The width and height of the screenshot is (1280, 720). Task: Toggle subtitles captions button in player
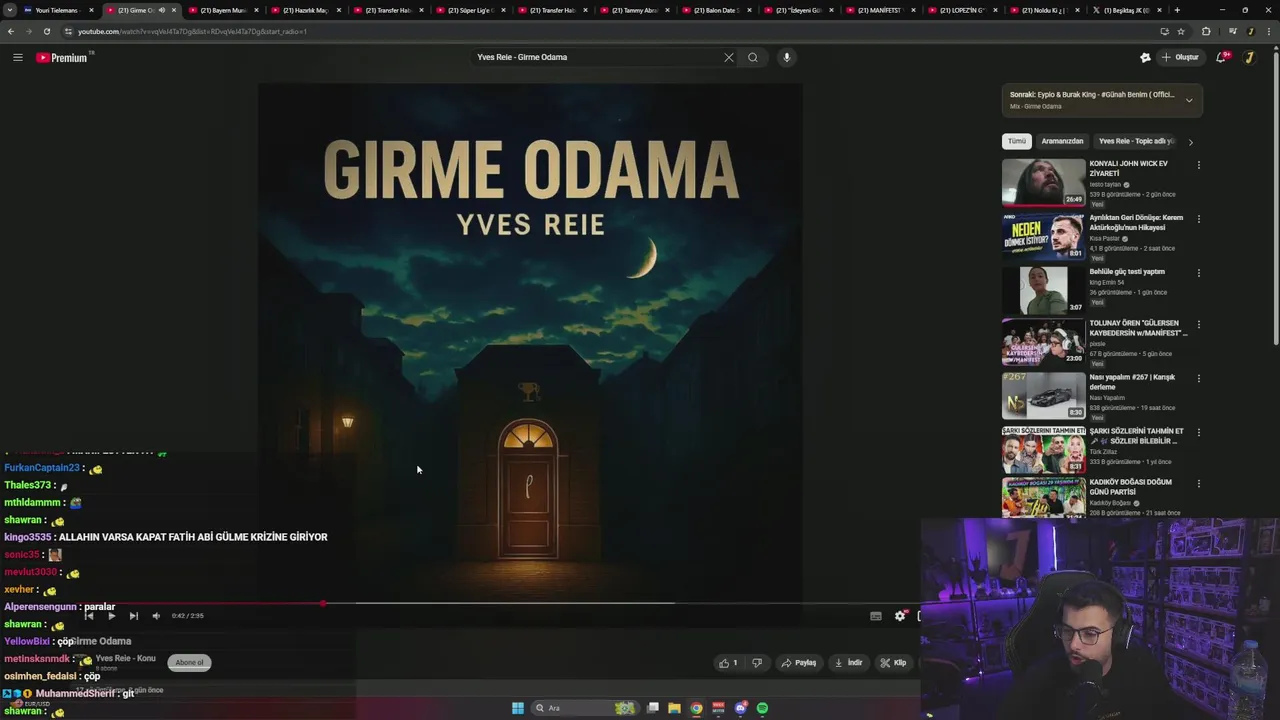coord(876,616)
